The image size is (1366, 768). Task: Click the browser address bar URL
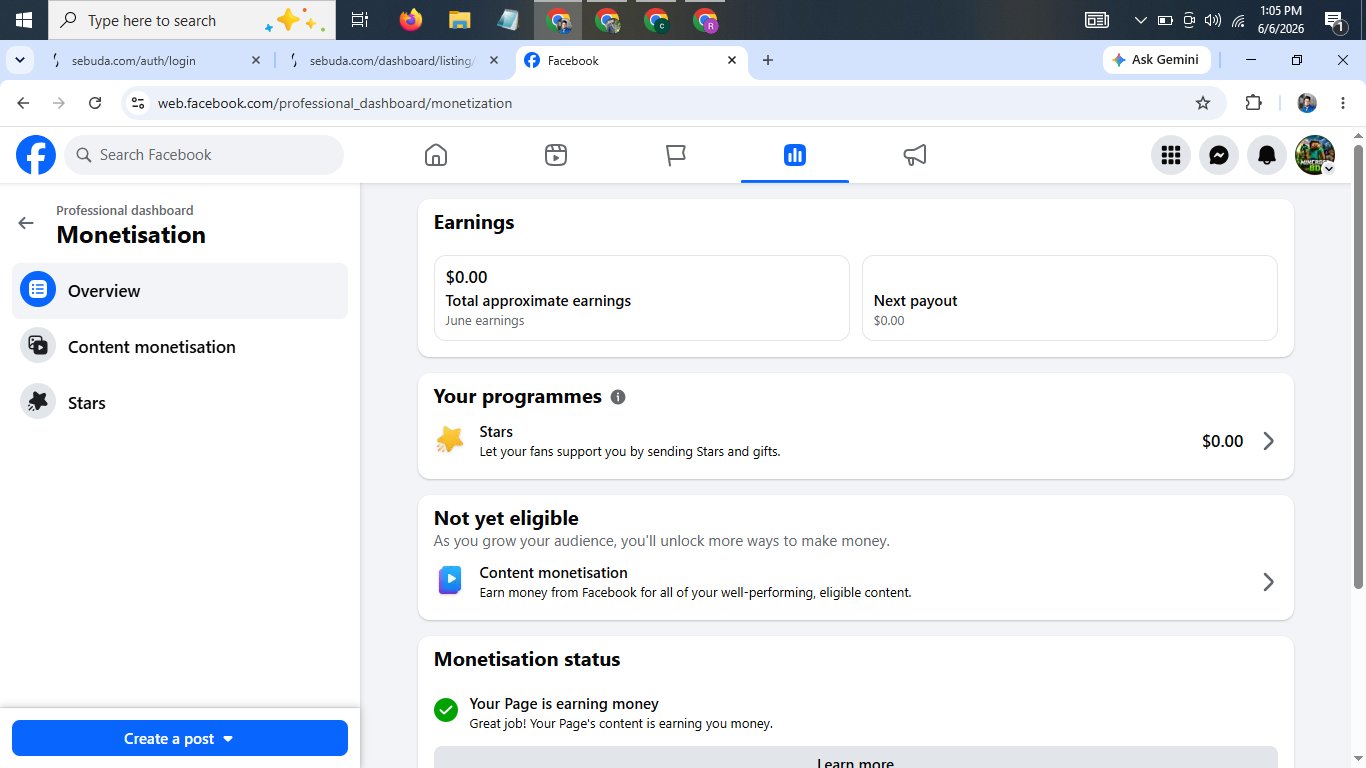tap(335, 103)
